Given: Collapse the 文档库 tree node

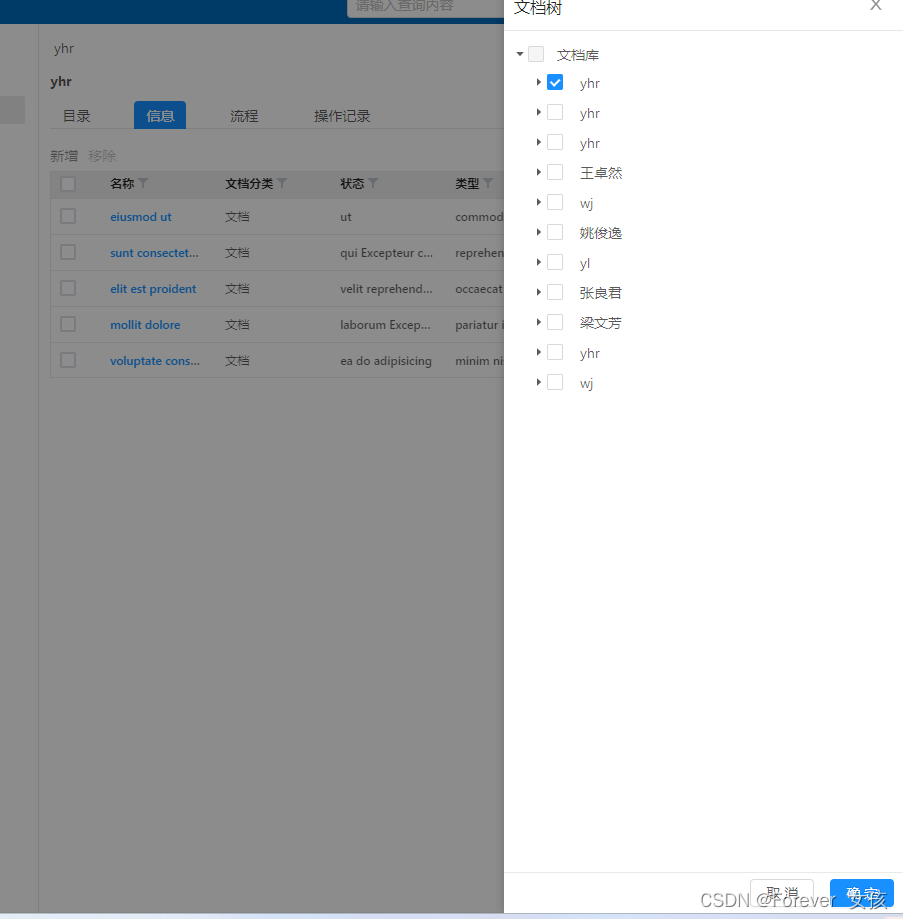Looking at the screenshot, I should coord(520,54).
